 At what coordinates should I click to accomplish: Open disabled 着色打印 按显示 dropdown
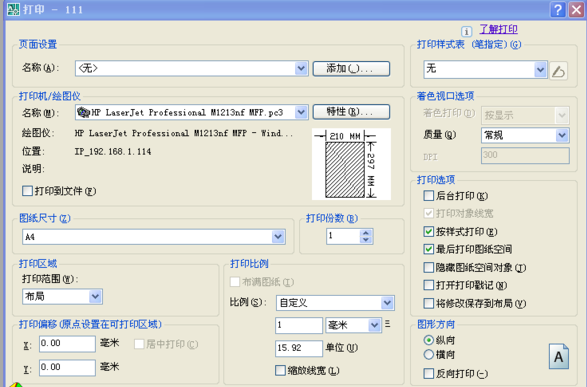click(x=562, y=115)
